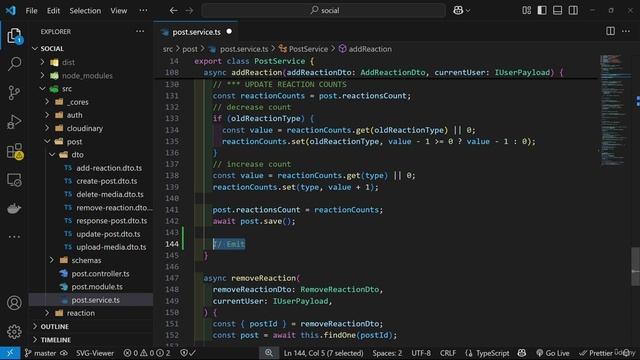Open editor More Actions ellipsis

[626, 31]
